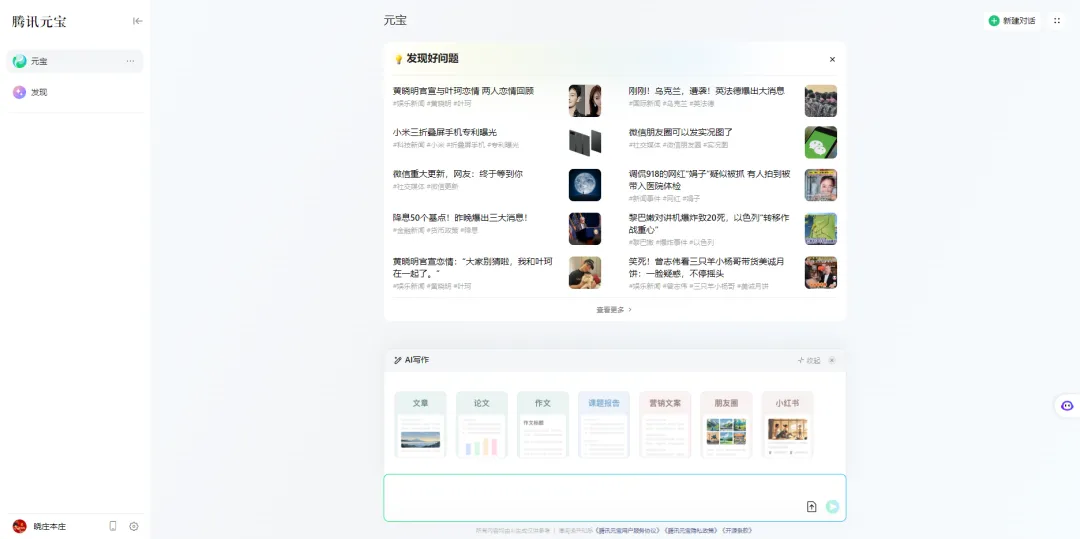Viewport: 1080px width, 539px height.
Task: Open the 开源条款 link
Action: coord(737,531)
